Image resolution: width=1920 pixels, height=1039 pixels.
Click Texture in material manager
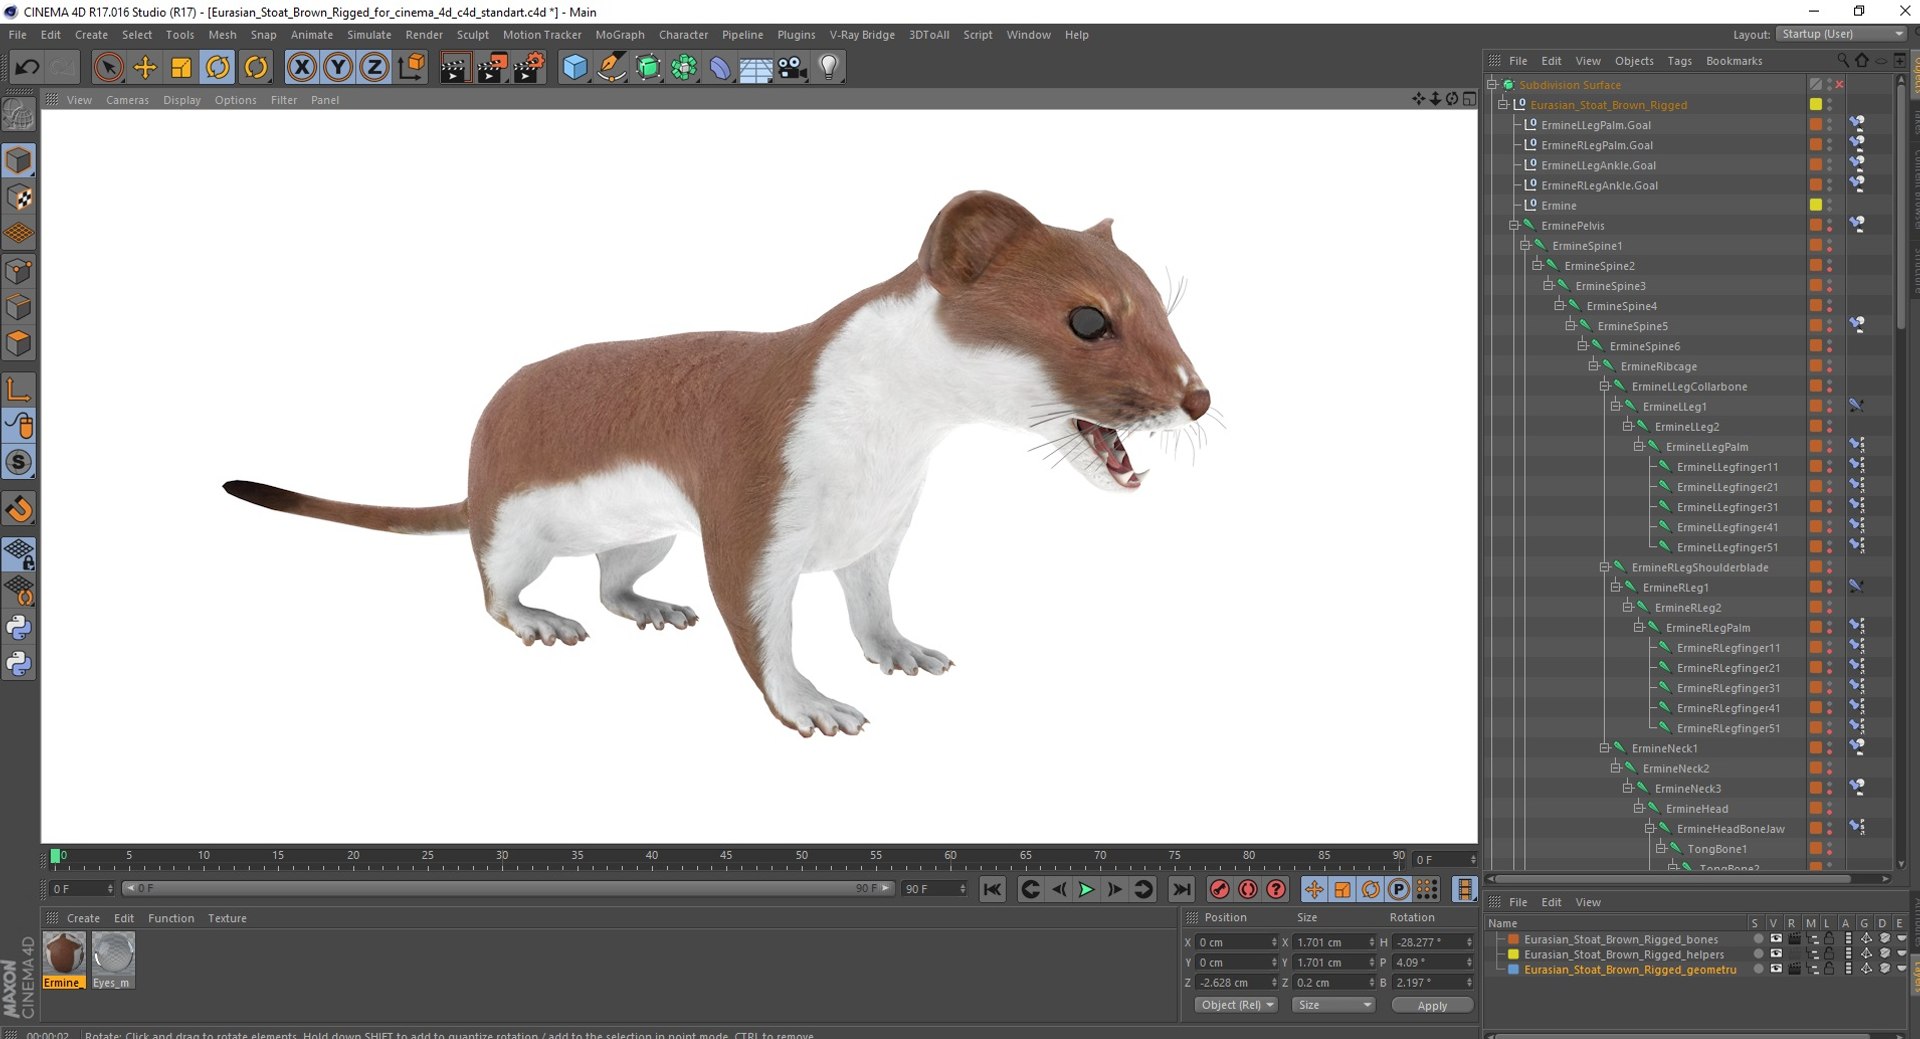pos(227,918)
